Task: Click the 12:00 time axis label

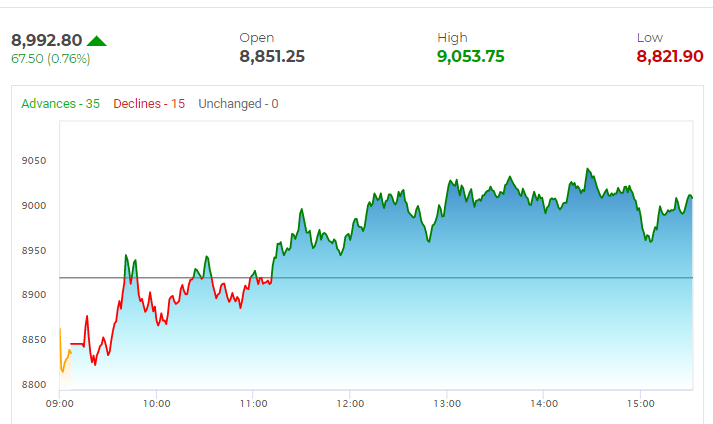Action: click(x=350, y=404)
